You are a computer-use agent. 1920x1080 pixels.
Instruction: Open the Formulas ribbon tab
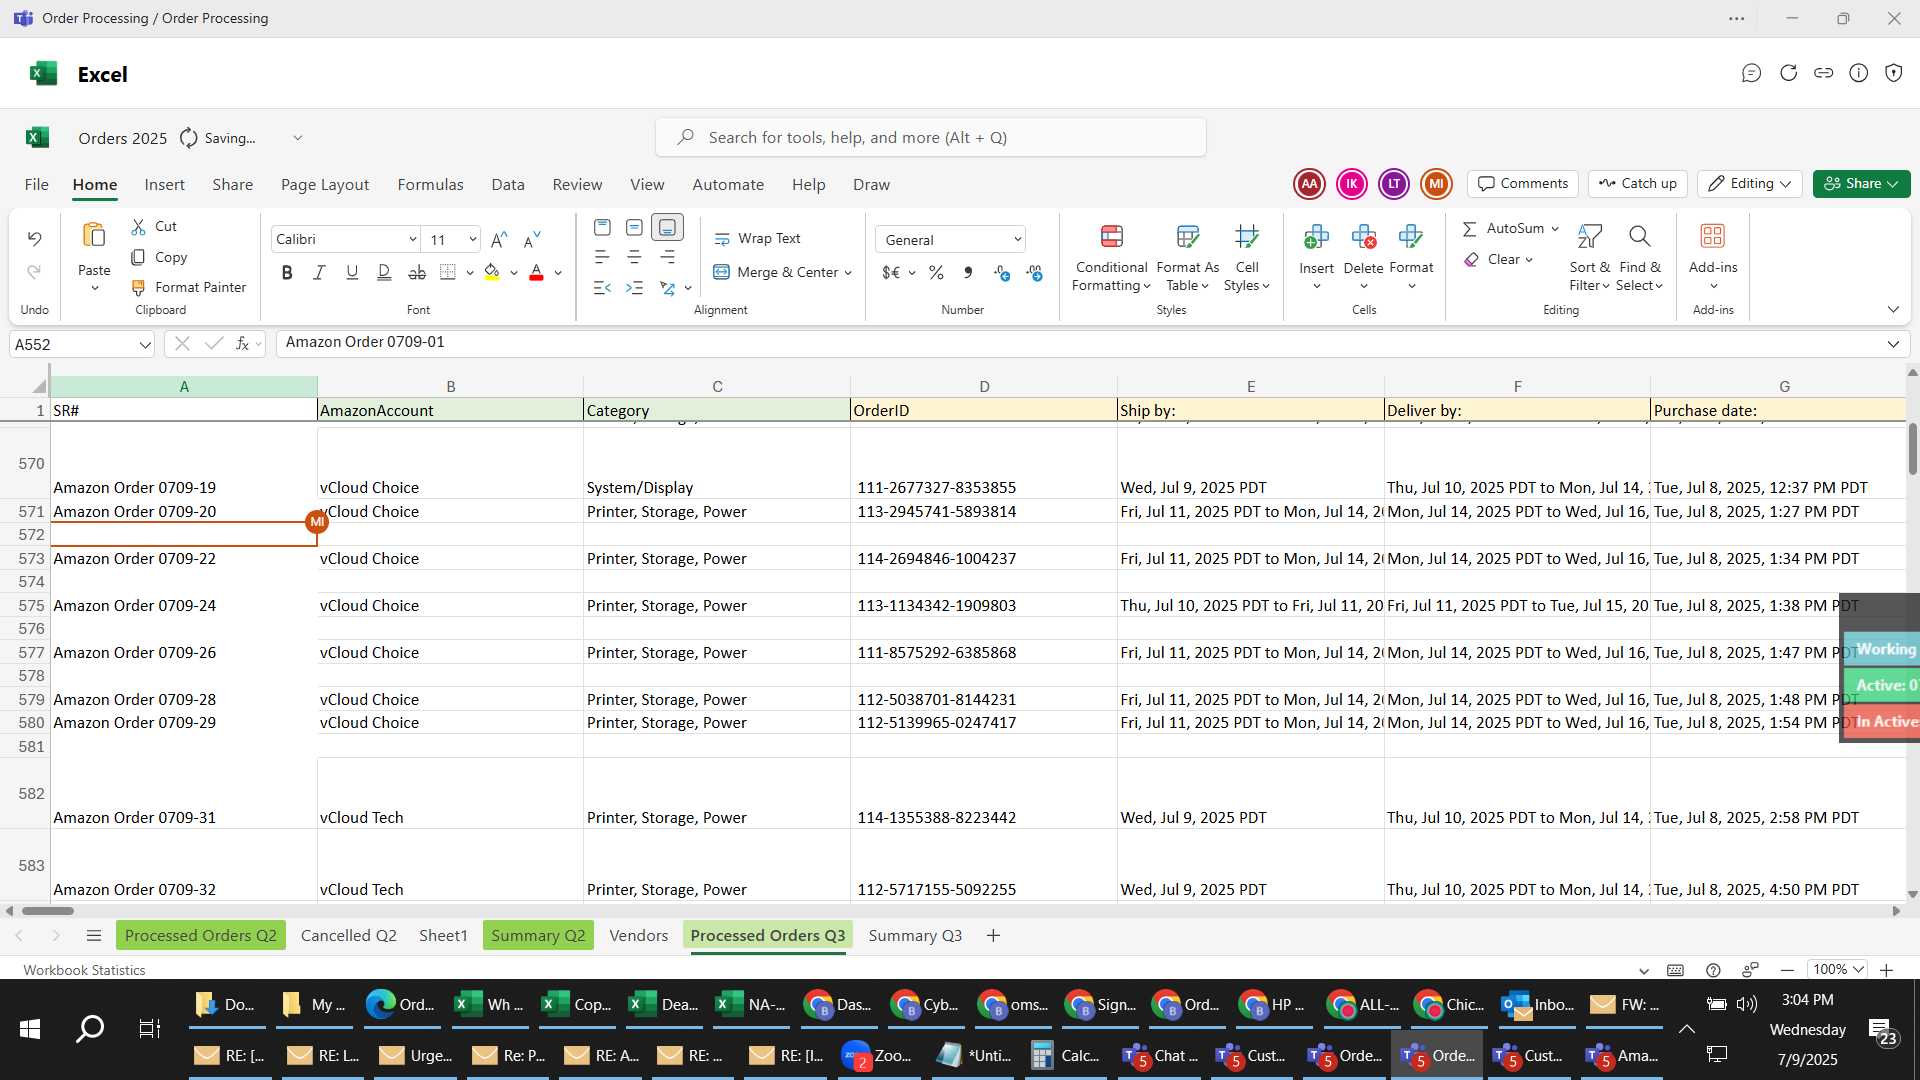(430, 185)
